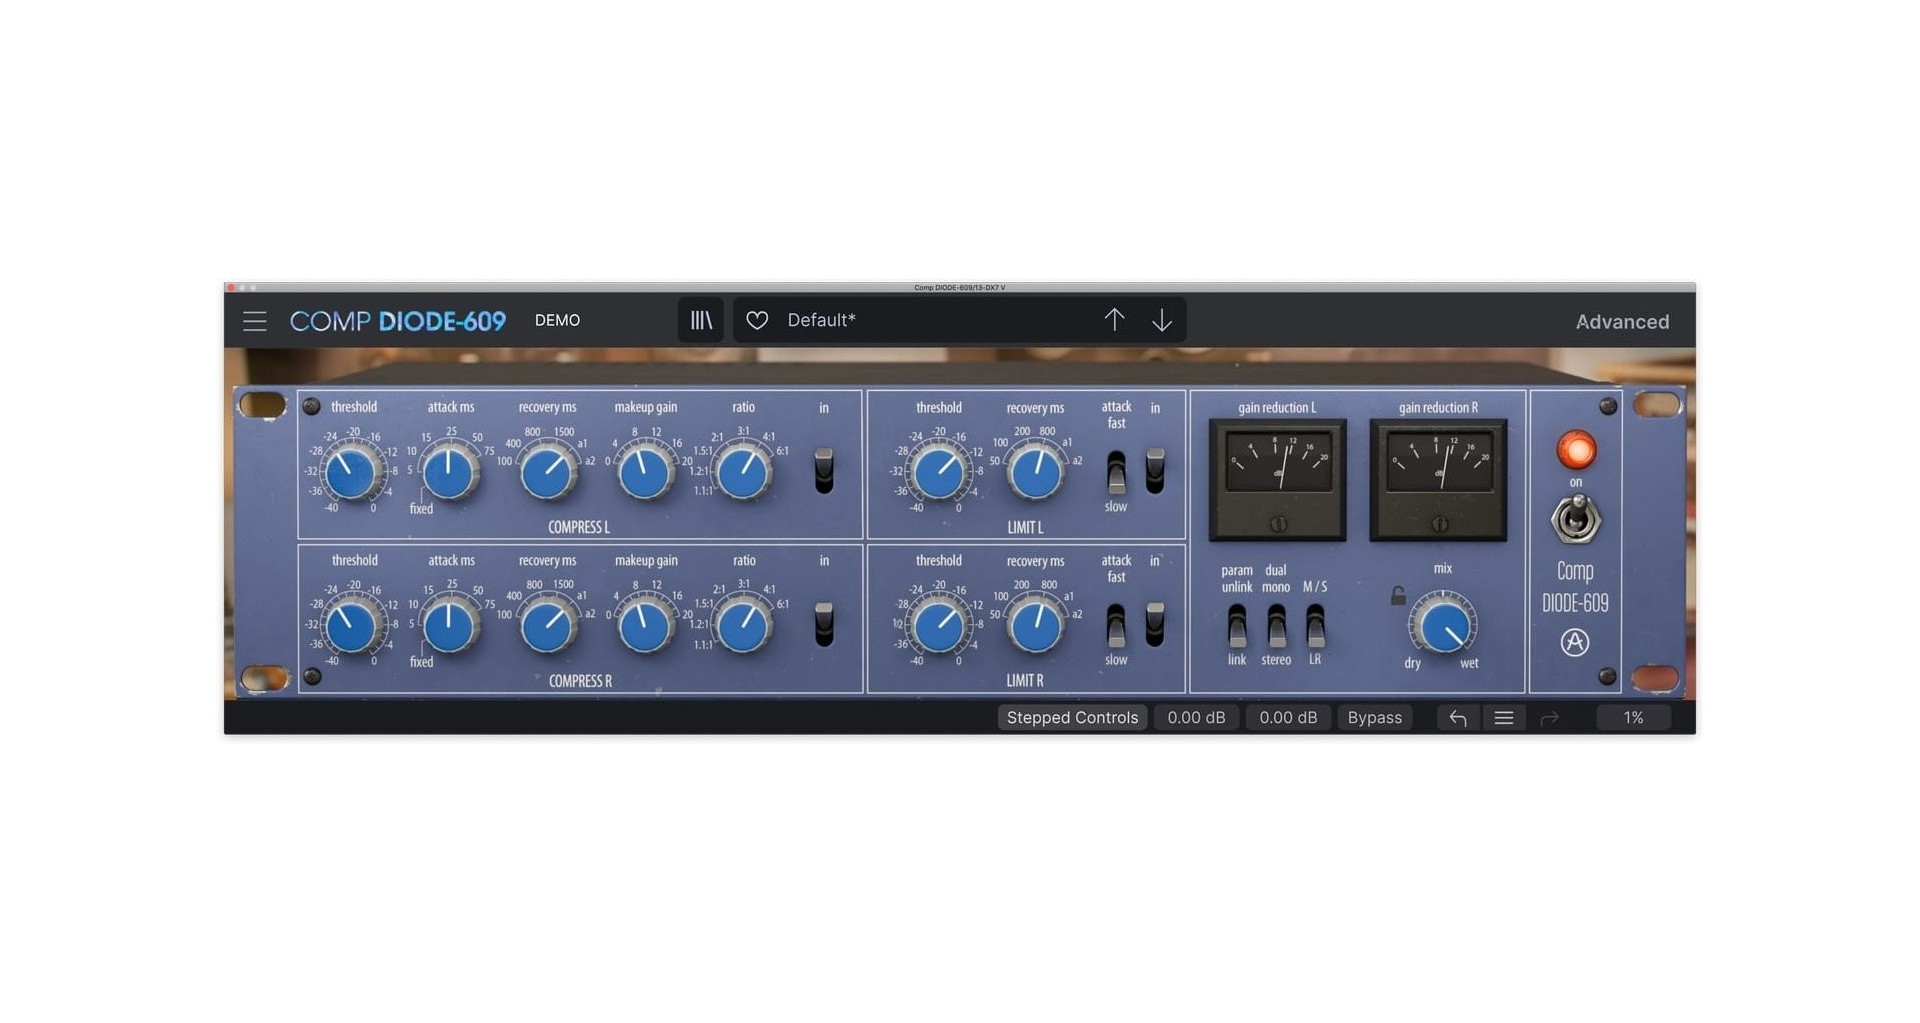This screenshot has height=1023, width=1920.
Task: Click the "gain reduction L" label
Action: click(1277, 408)
